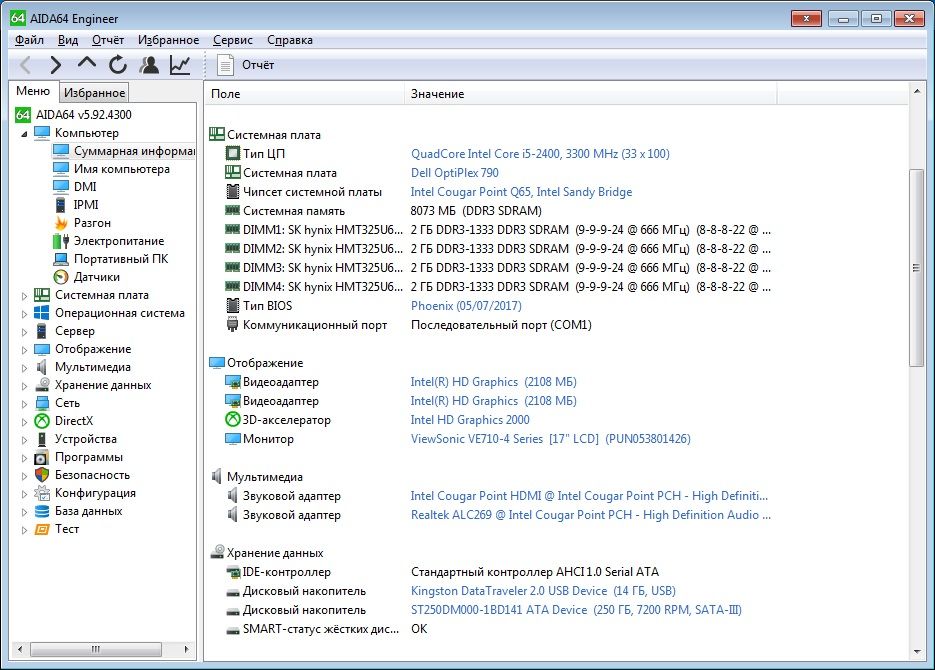This screenshot has width=935, height=670.
Task: Click the Значение column header
Action: pyautogui.click(x=591, y=94)
